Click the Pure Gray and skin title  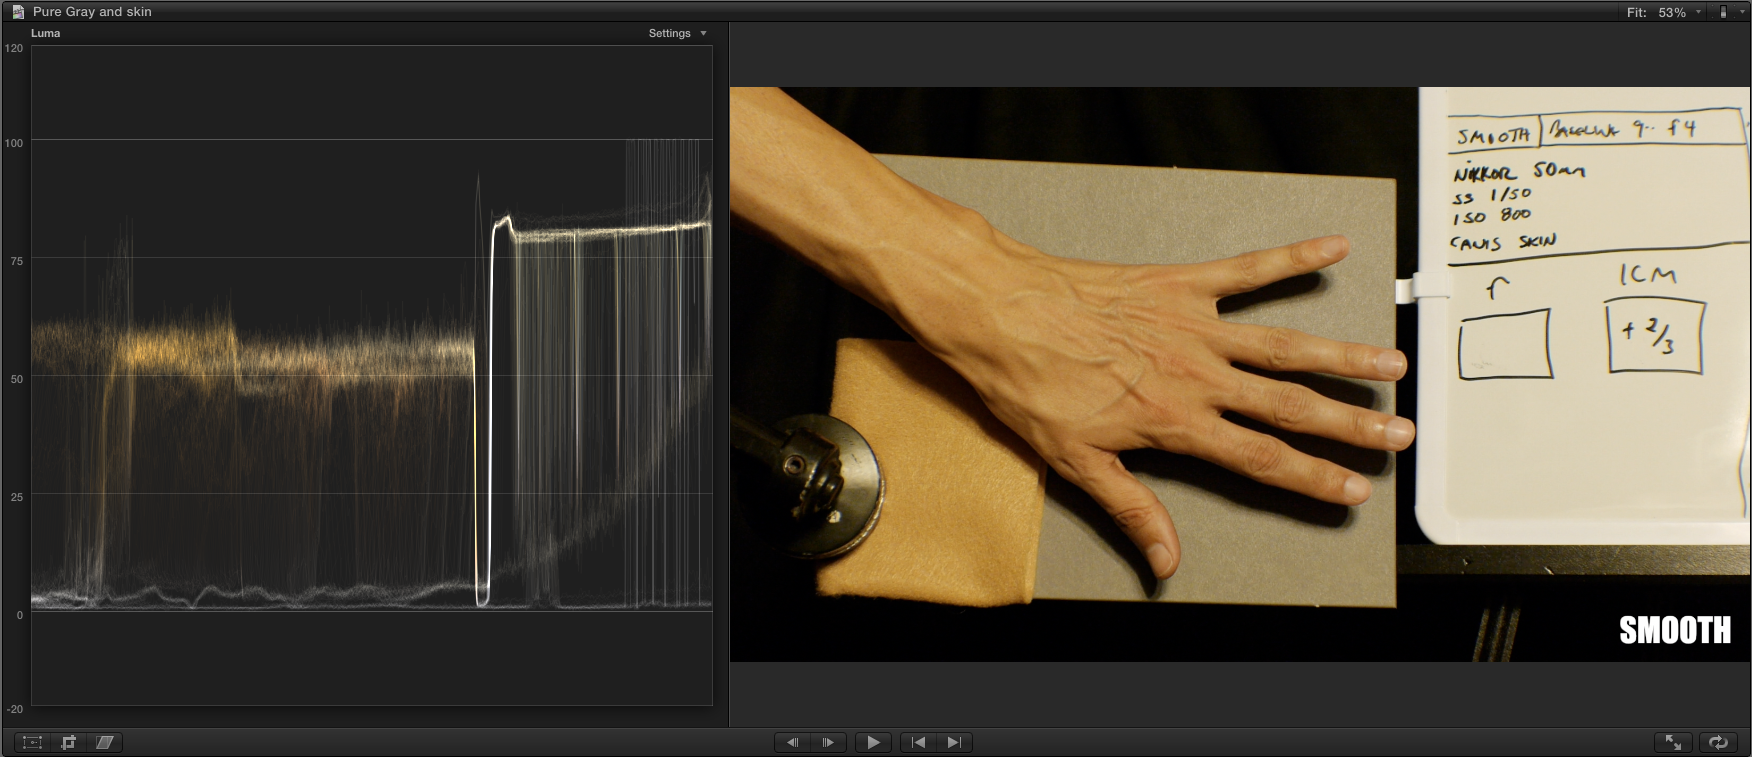point(92,12)
